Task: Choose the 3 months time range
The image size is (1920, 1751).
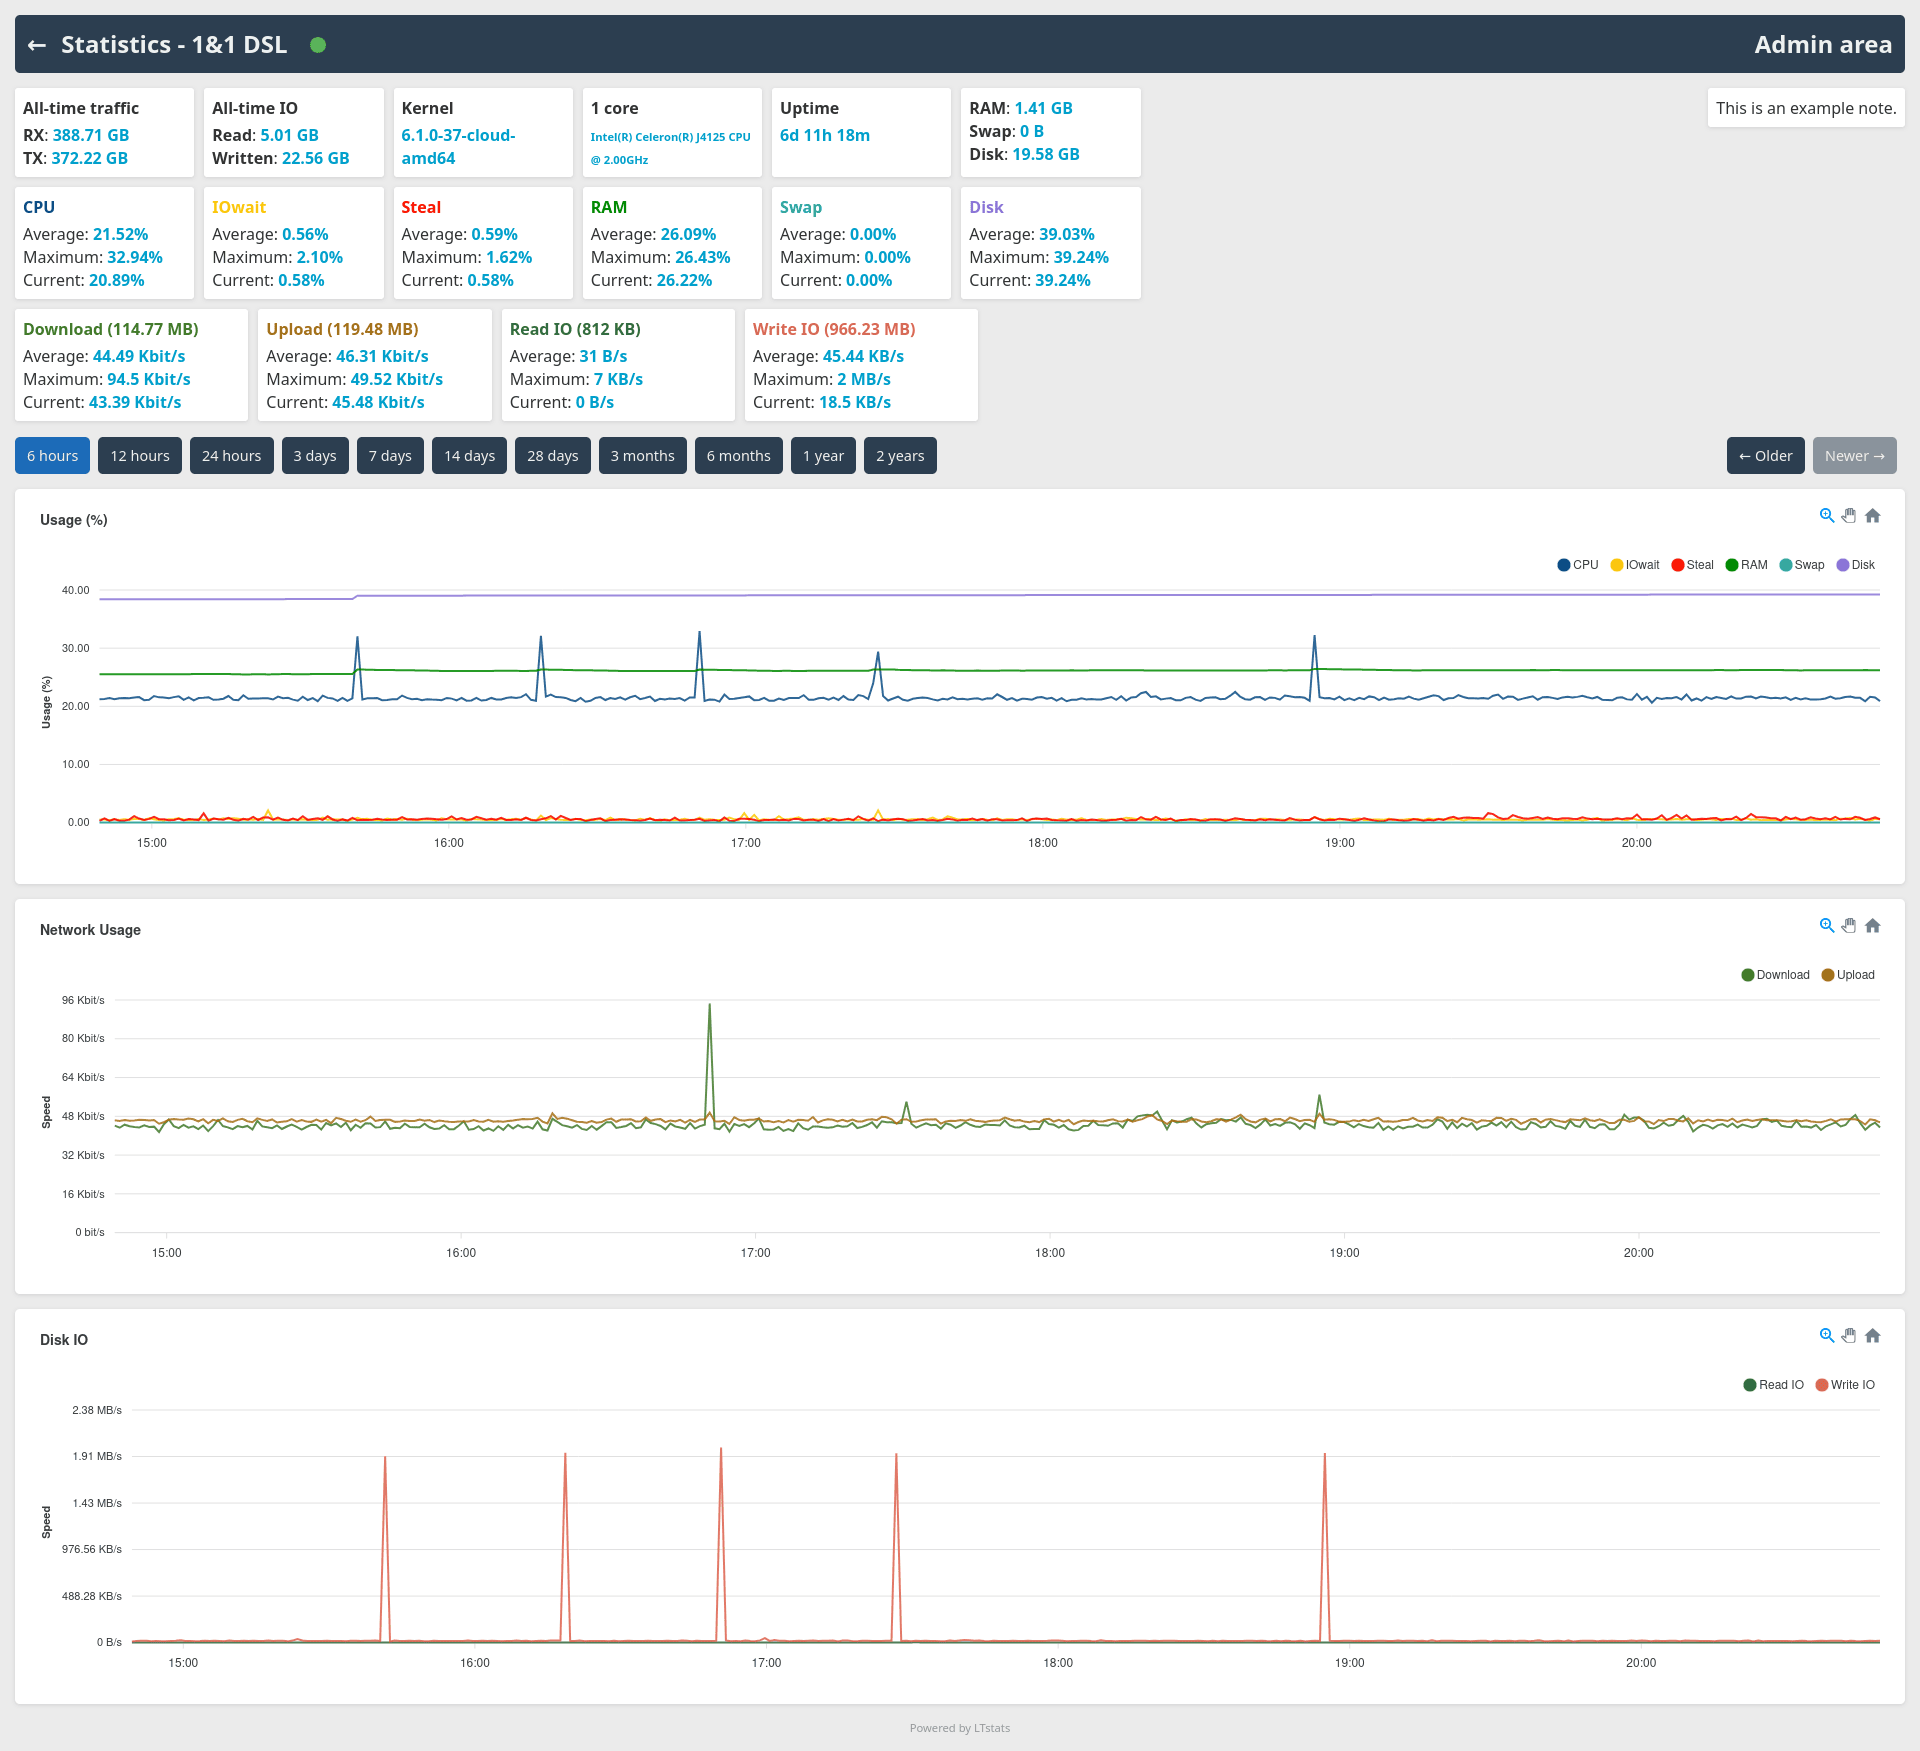Action: coord(642,456)
